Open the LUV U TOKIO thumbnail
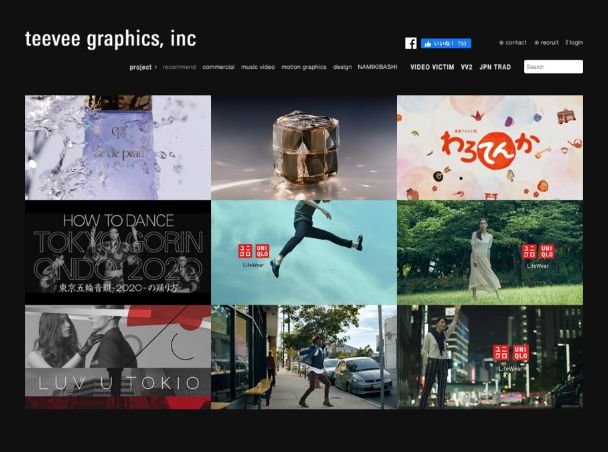This screenshot has width=608, height=452. coord(118,357)
